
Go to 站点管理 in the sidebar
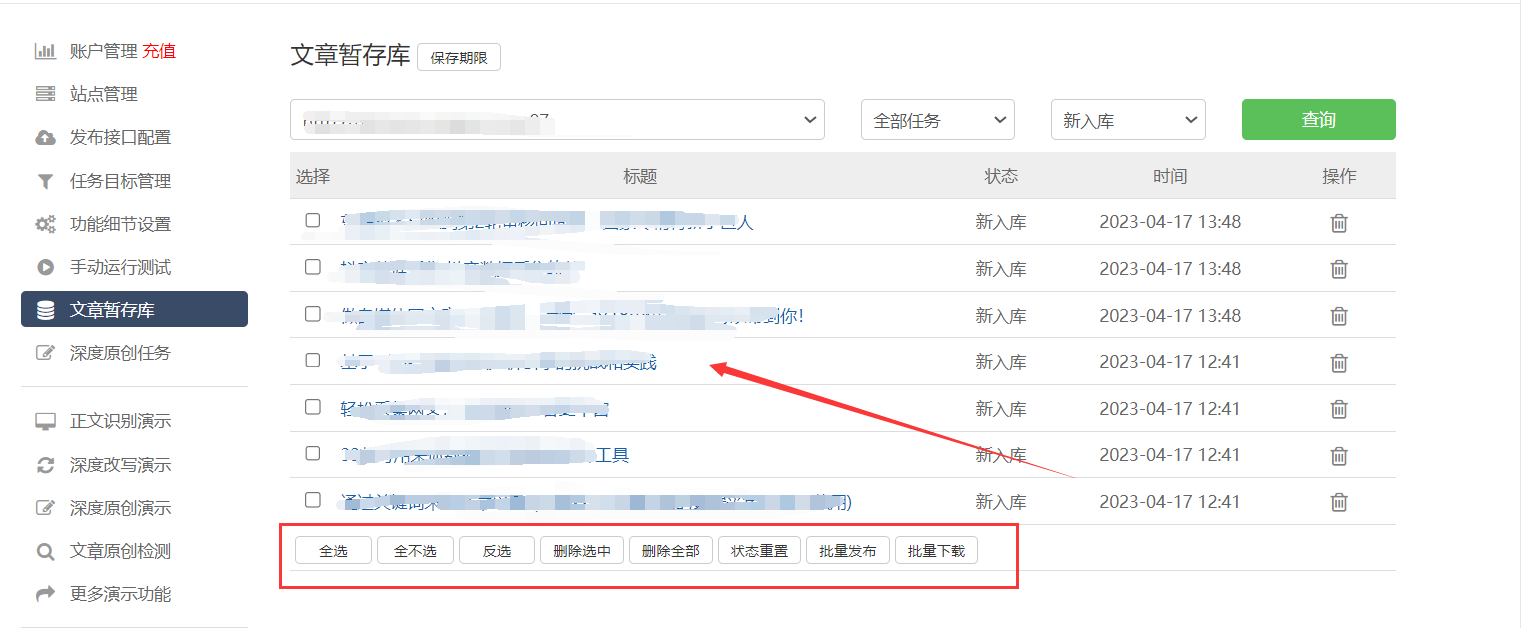[103, 94]
